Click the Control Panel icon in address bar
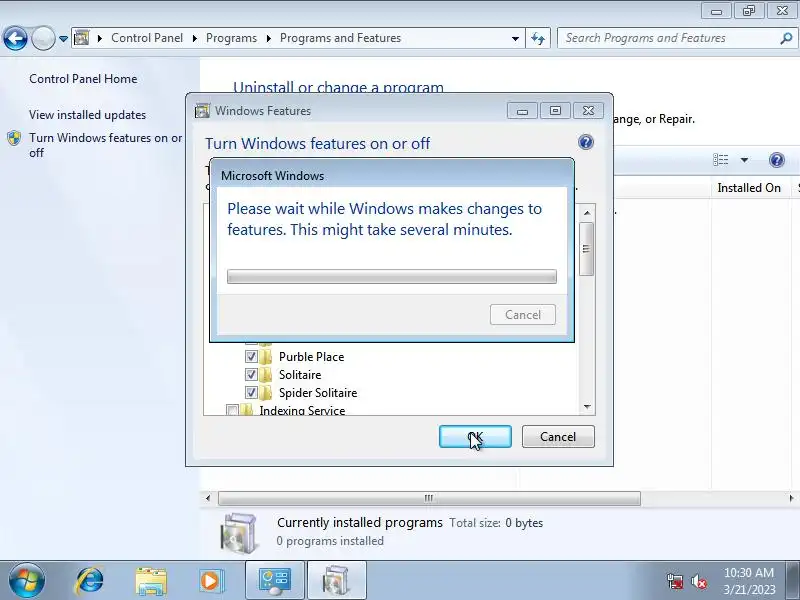The image size is (800, 600). coord(81,38)
